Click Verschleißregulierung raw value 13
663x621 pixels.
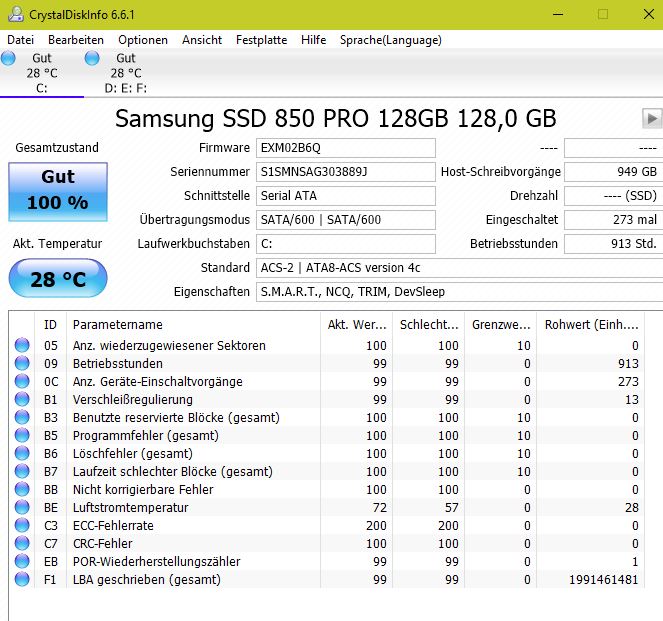point(632,399)
